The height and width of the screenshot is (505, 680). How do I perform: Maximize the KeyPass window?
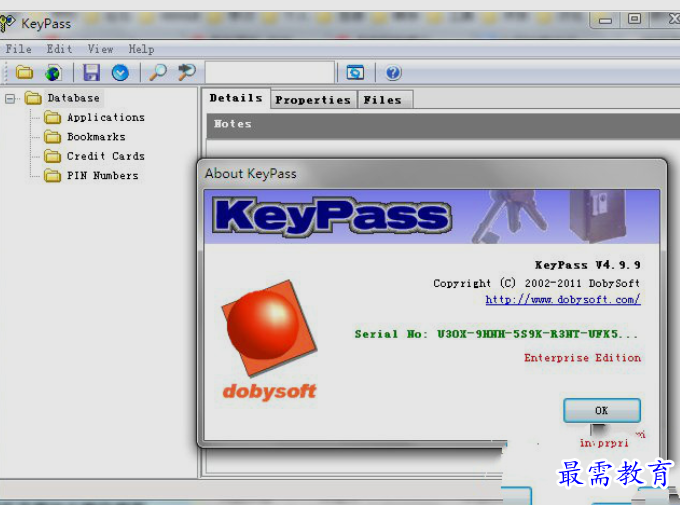[634, 20]
